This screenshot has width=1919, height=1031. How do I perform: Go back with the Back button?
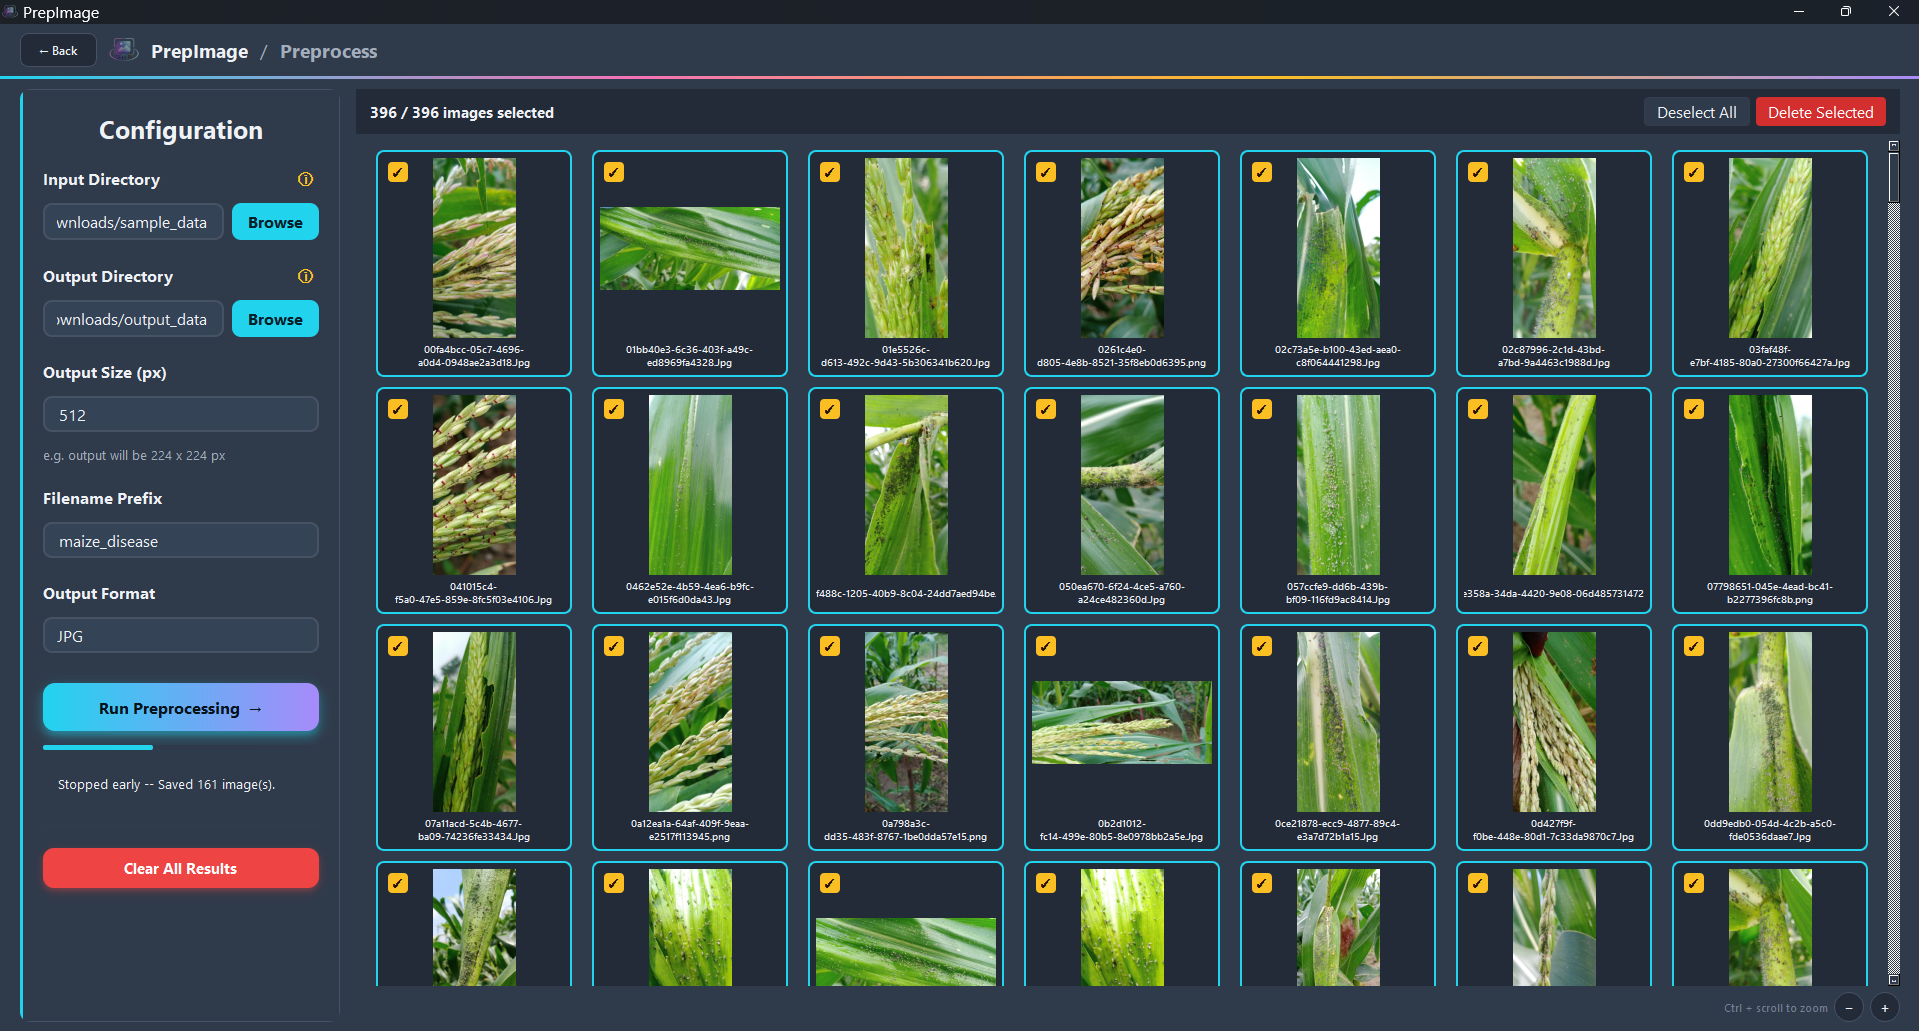(58, 50)
